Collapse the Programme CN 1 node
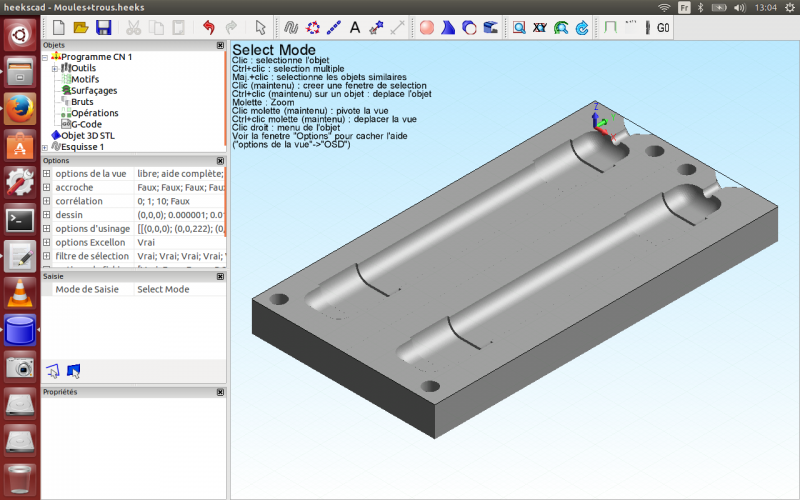The height and width of the screenshot is (500, 800). coord(45,57)
